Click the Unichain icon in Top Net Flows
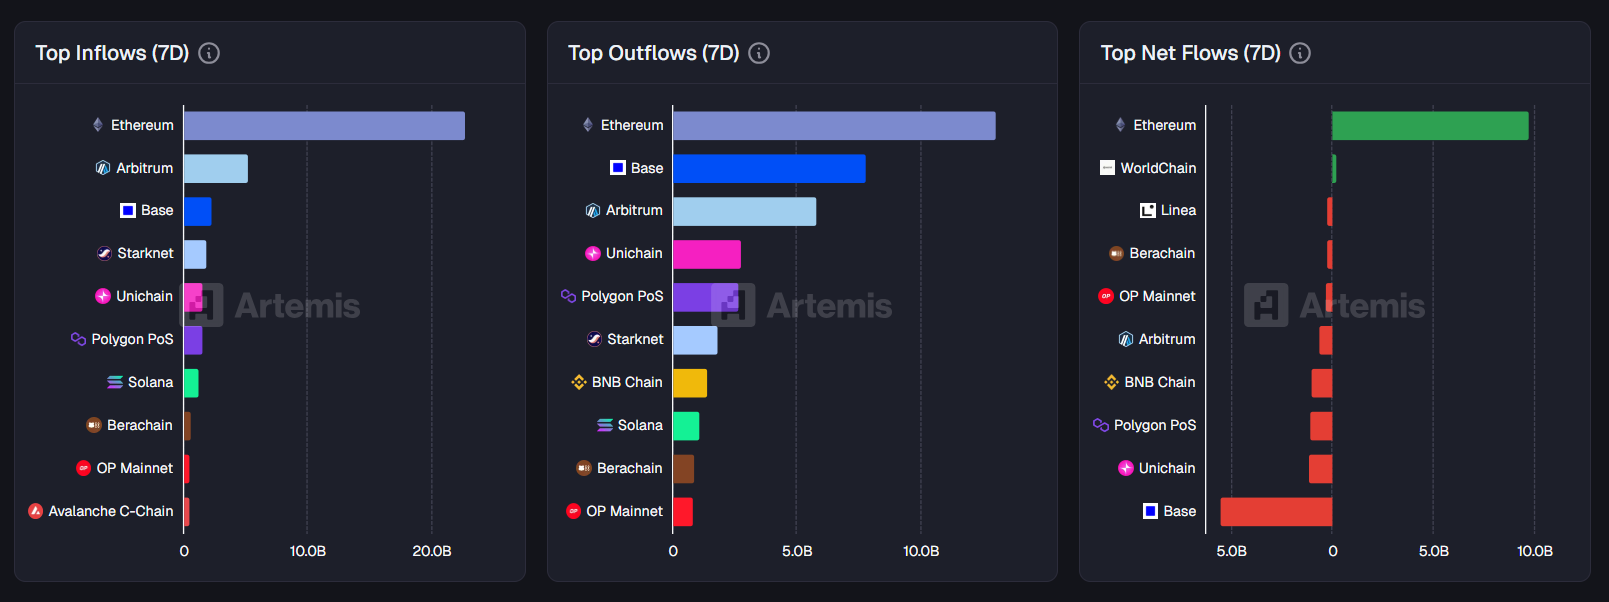The height and width of the screenshot is (602, 1609). coord(1126,468)
